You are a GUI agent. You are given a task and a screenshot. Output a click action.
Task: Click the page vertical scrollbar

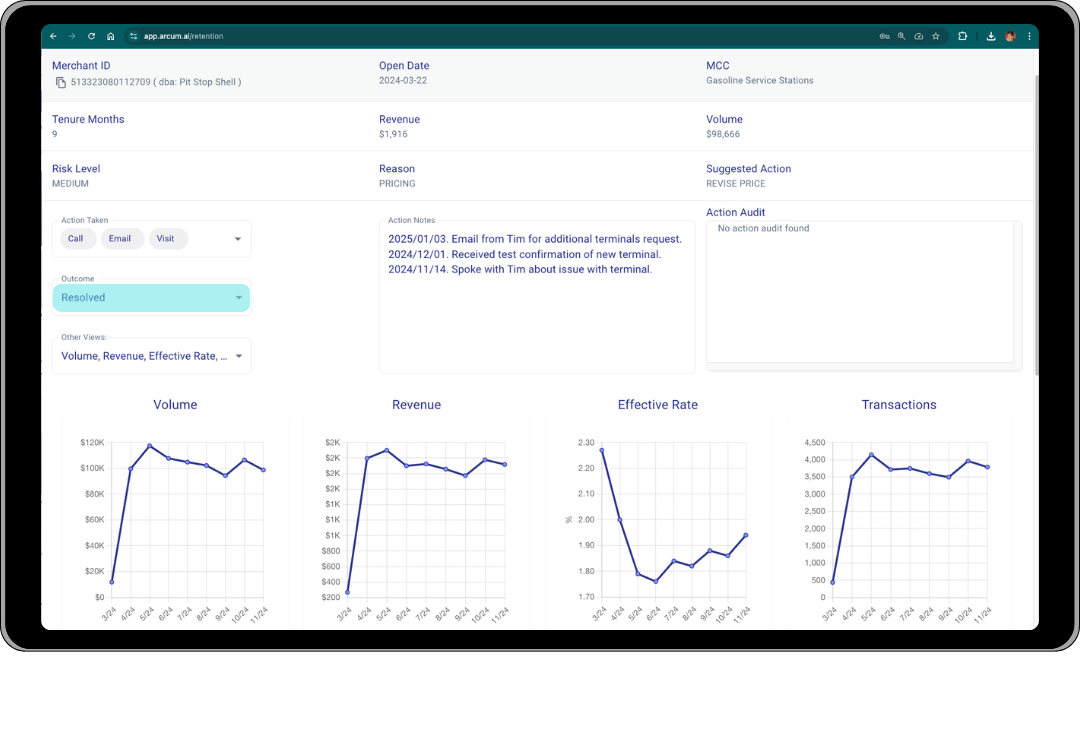point(1035,224)
